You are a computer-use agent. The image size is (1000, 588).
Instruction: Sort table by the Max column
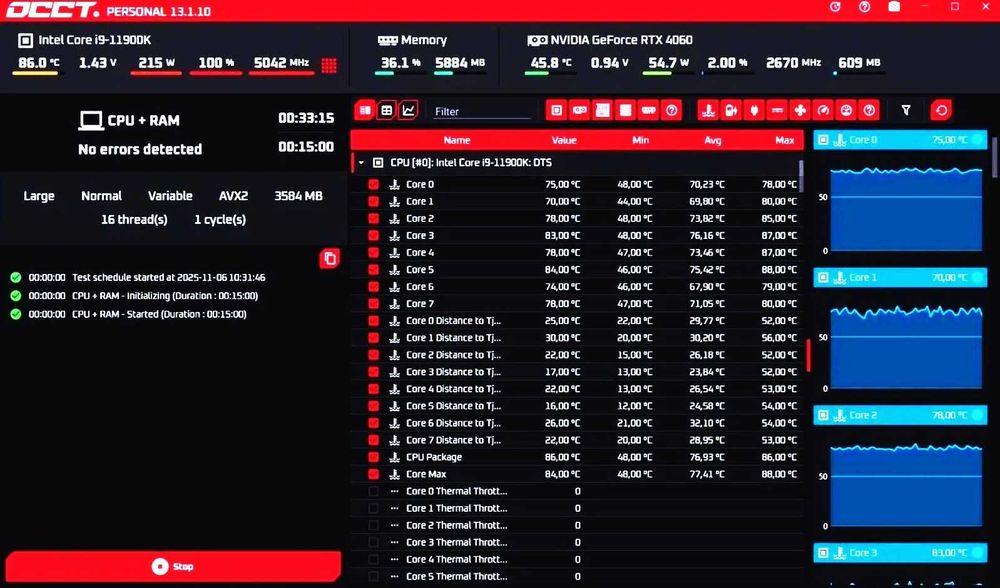[x=784, y=140]
